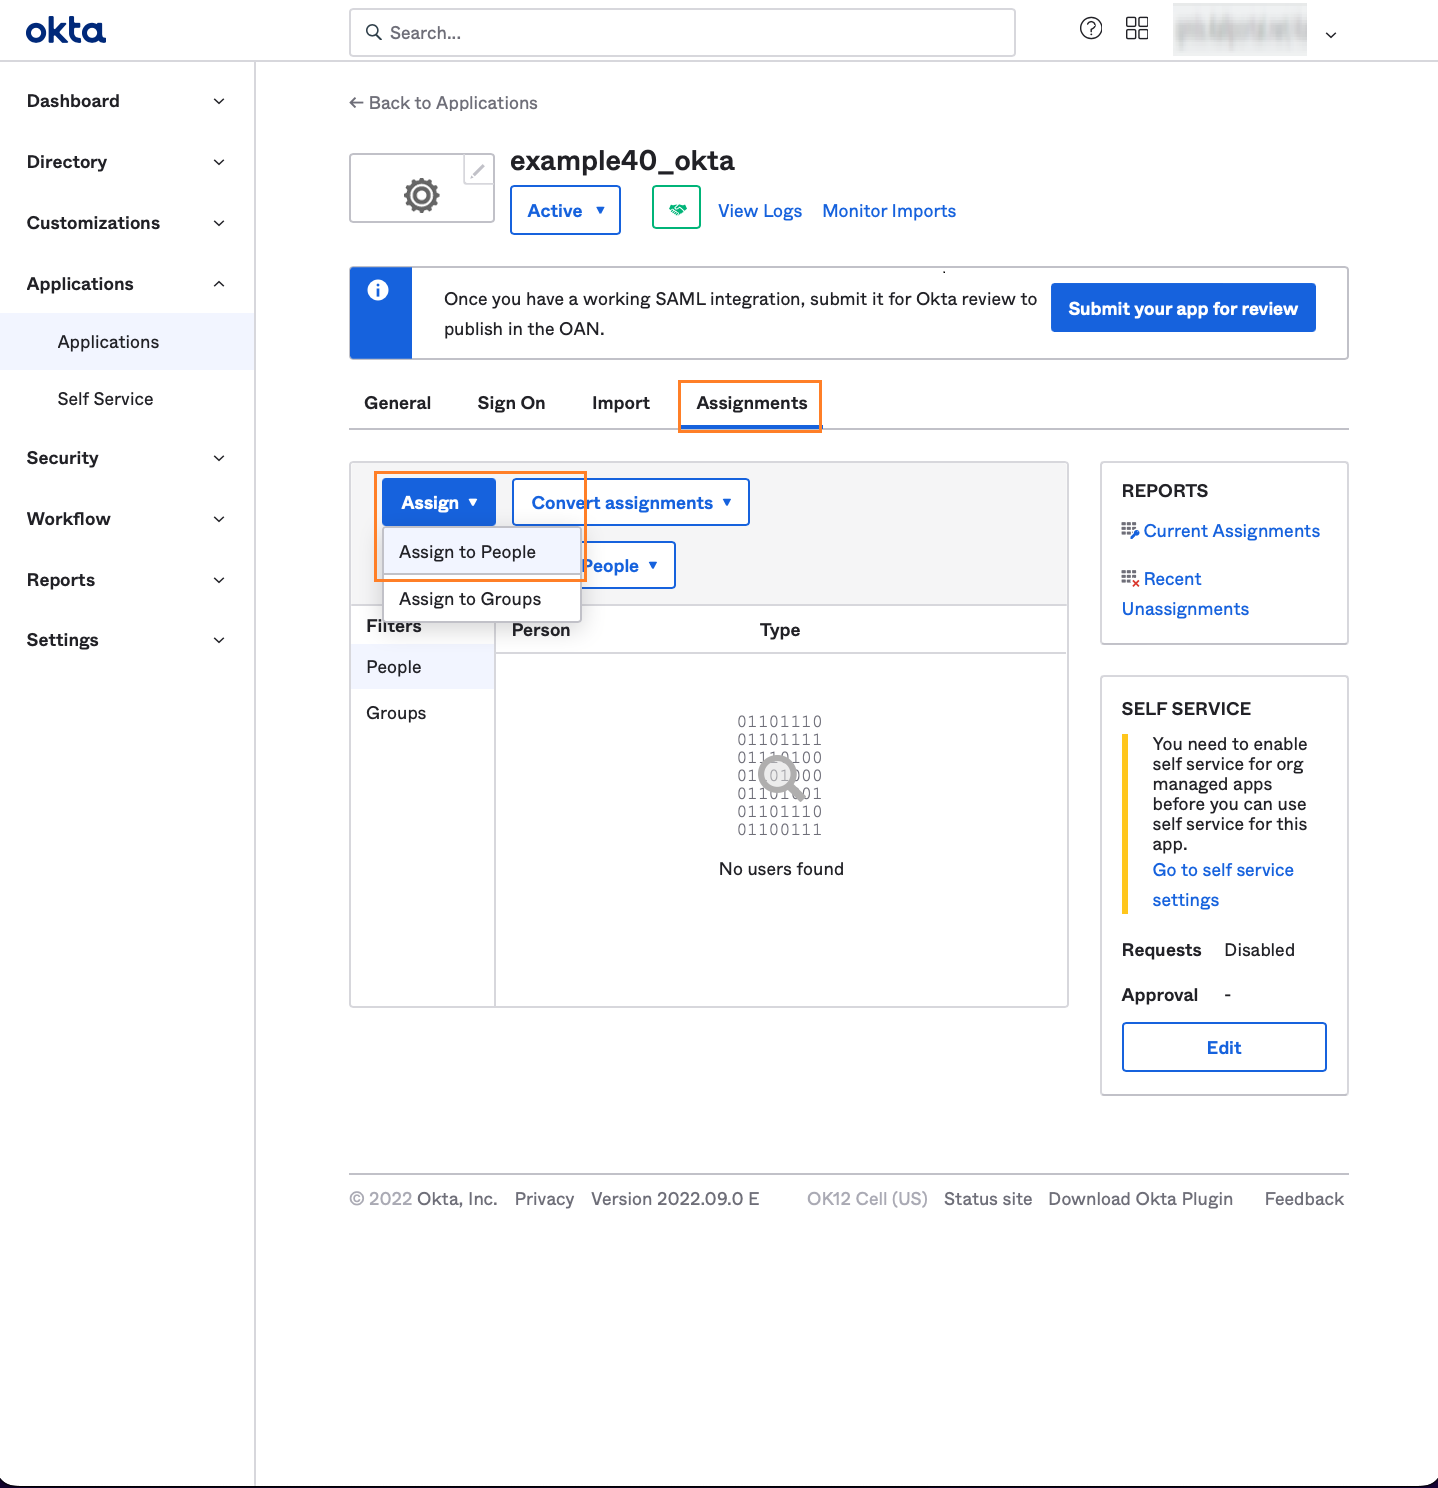Select Self Service in sidebar
The image size is (1438, 1488).
(x=127, y=399)
